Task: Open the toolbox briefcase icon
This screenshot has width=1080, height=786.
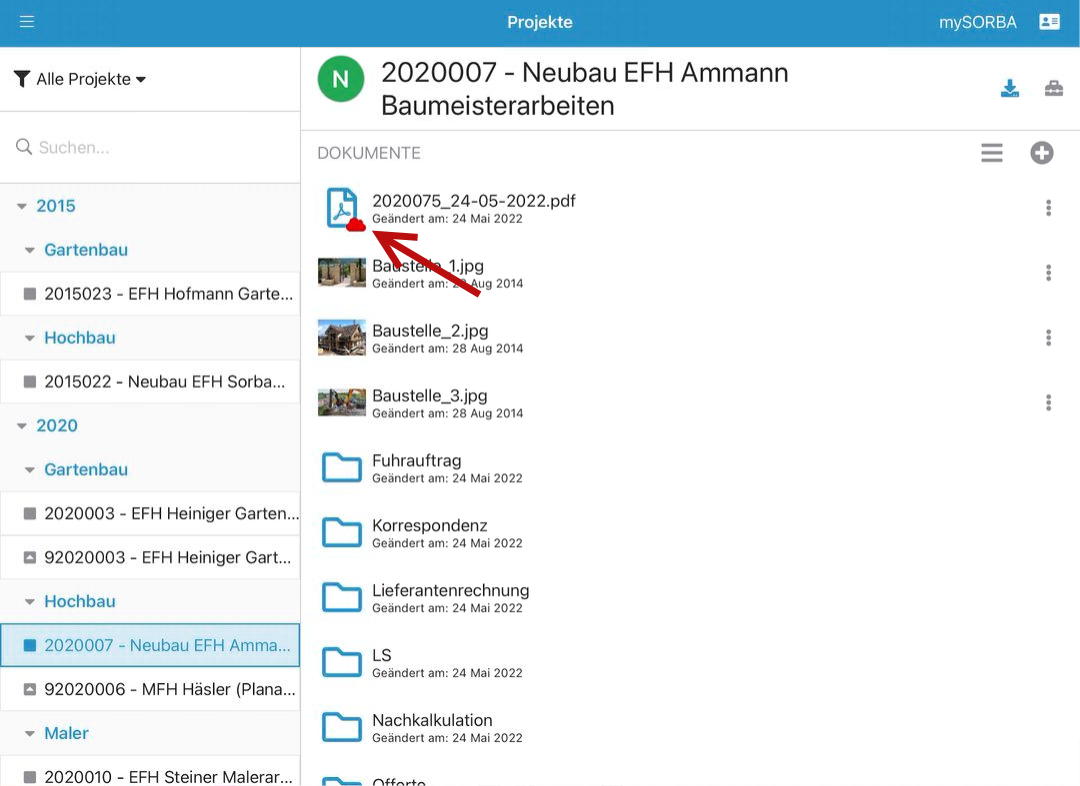Action: tap(1054, 89)
